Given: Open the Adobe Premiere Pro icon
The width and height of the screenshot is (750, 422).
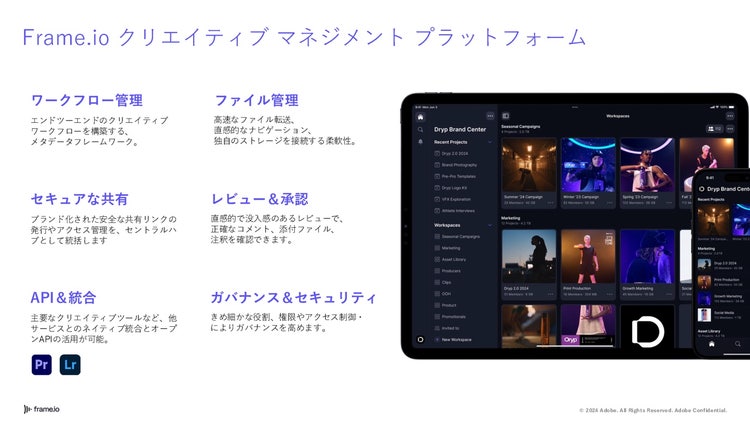Looking at the screenshot, I should click(42, 365).
